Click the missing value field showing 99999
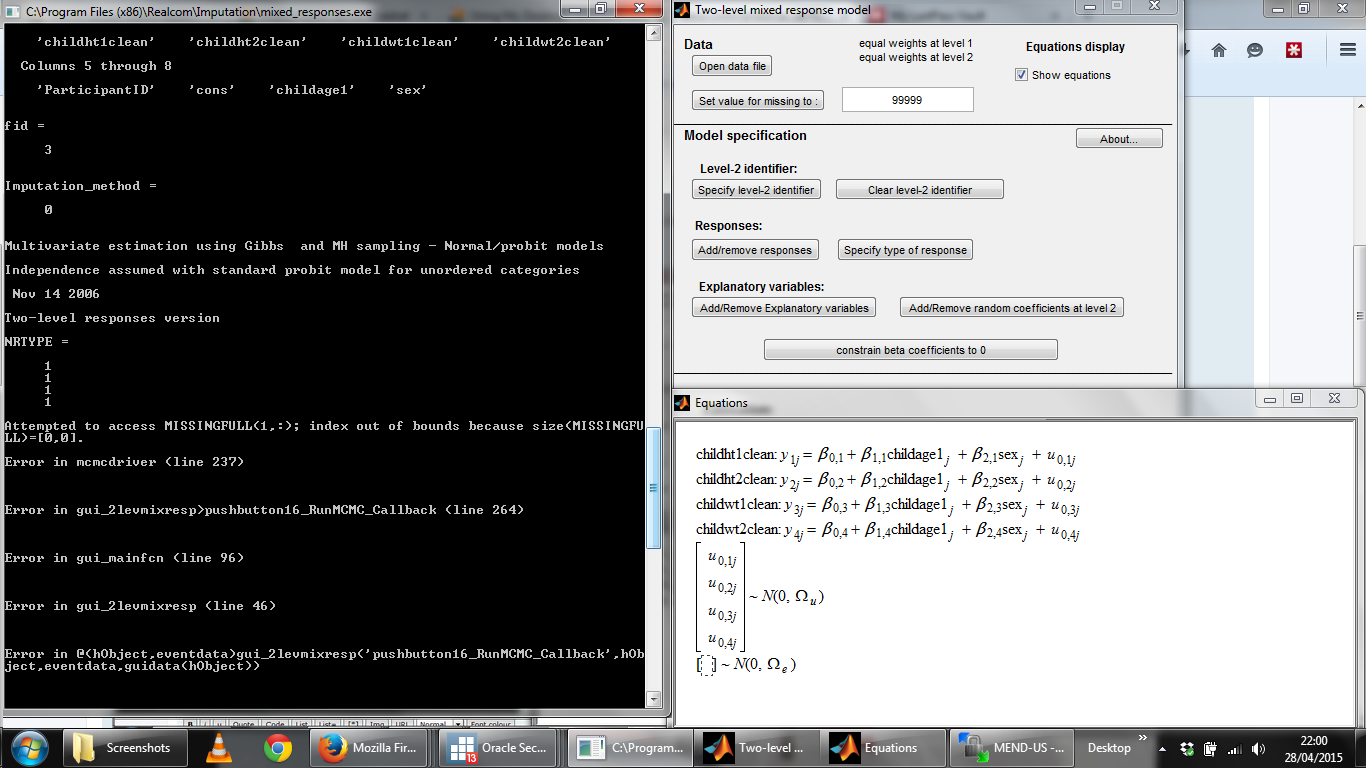The height and width of the screenshot is (768, 1366). tap(907, 100)
